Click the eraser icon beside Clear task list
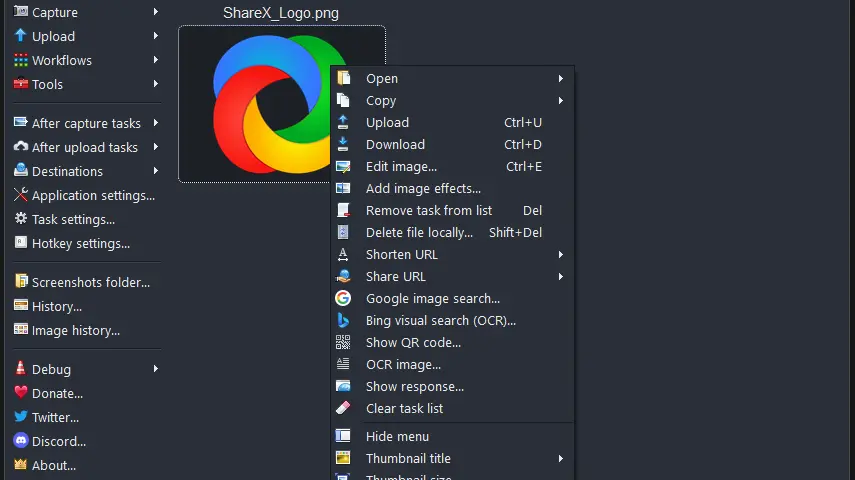Image resolution: width=855 pixels, height=480 pixels. pos(343,407)
